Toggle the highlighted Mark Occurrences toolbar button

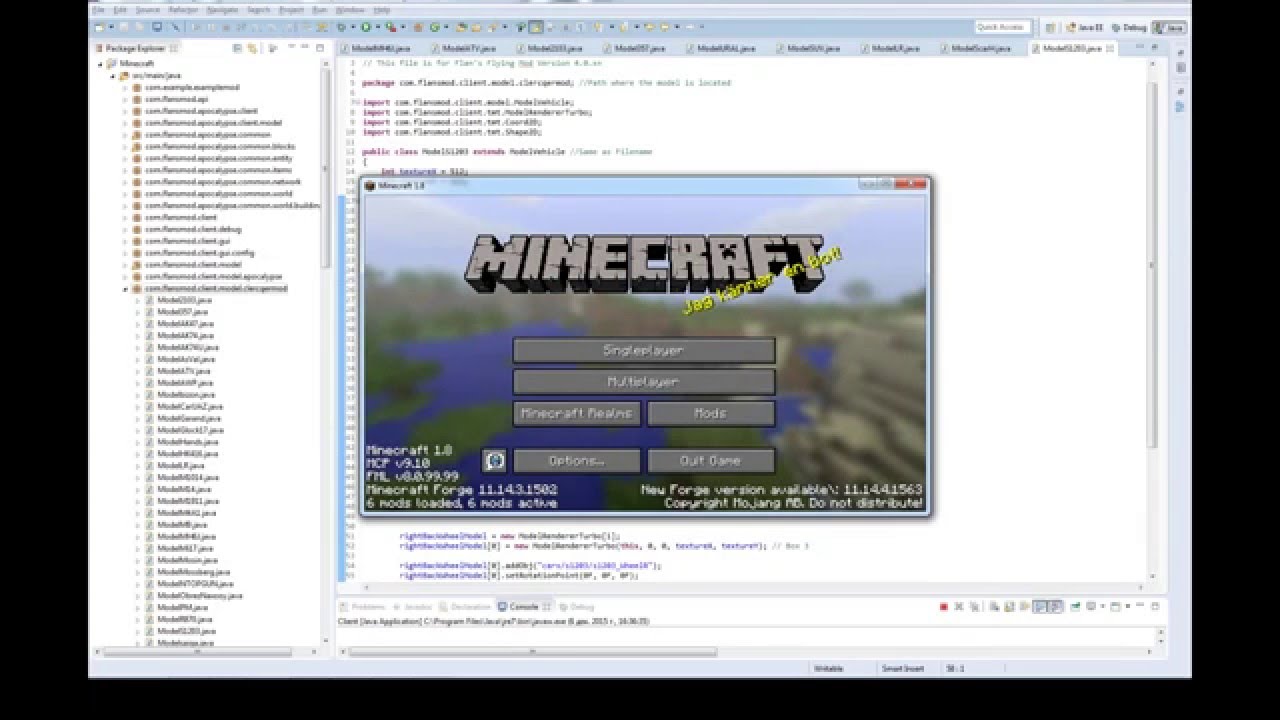tap(535, 27)
